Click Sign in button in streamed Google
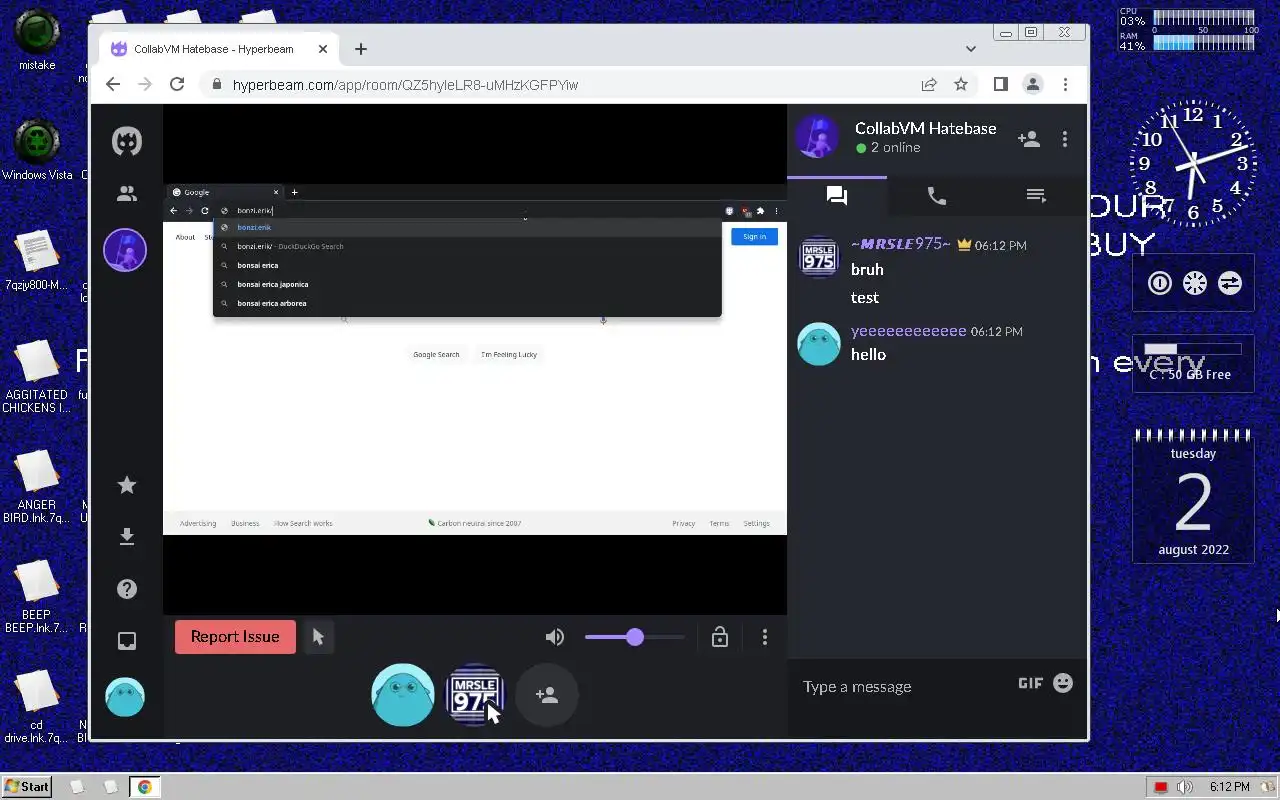Image resolution: width=1280 pixels, height=800 pixels. point(754,237)
